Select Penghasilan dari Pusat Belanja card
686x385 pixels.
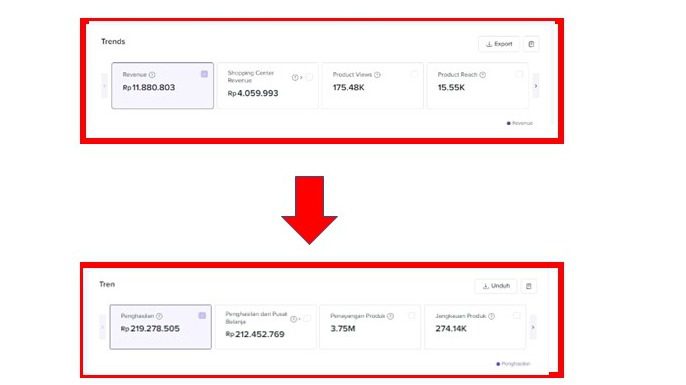click(265, 327)
